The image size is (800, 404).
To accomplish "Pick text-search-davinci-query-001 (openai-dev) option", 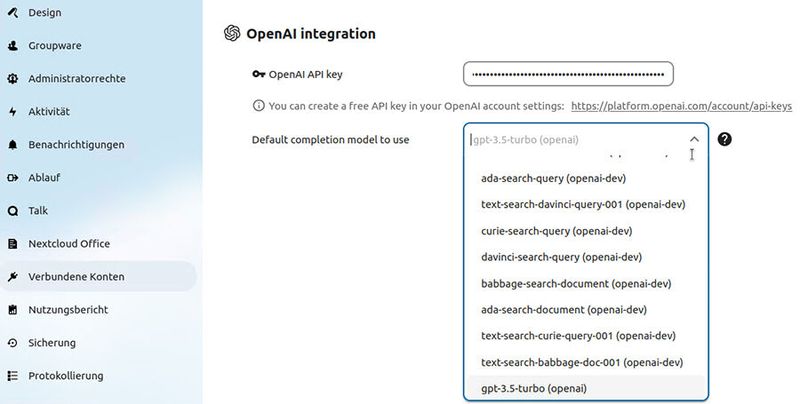I will pos(582,205).
